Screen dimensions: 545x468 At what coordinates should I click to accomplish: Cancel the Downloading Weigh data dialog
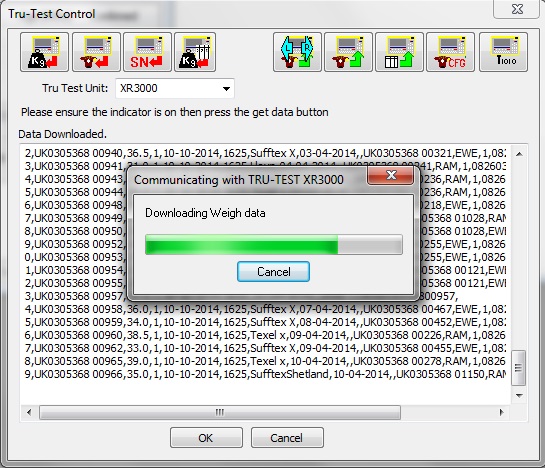point(273,272)
